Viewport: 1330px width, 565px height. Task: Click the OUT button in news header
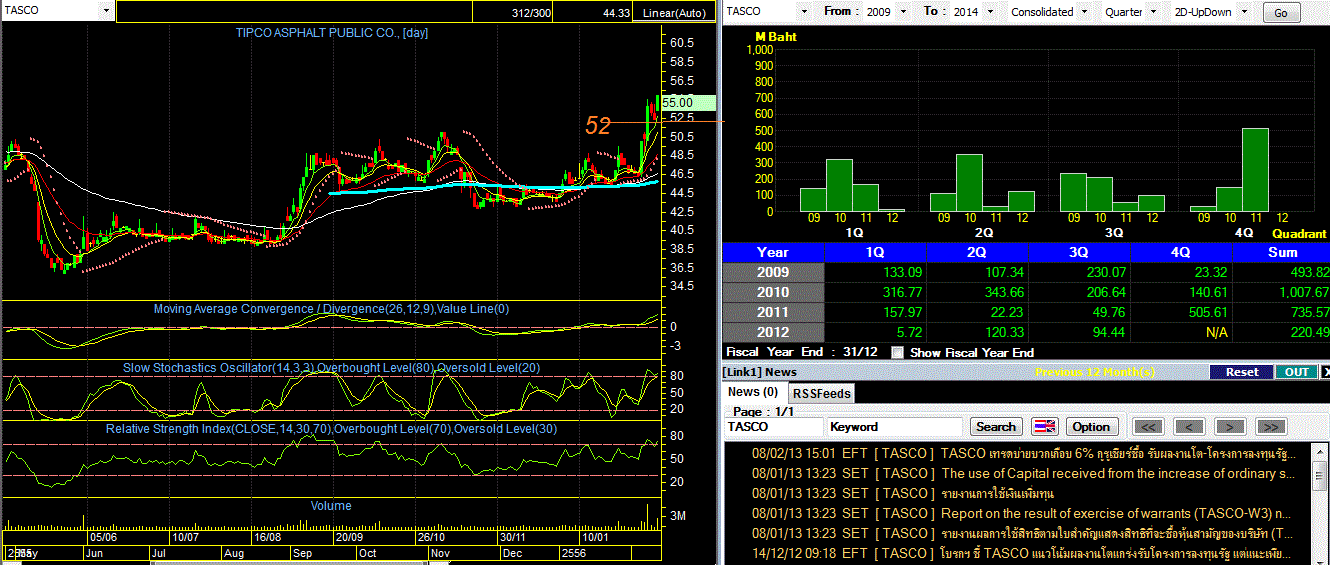[x=1297, y=371]
